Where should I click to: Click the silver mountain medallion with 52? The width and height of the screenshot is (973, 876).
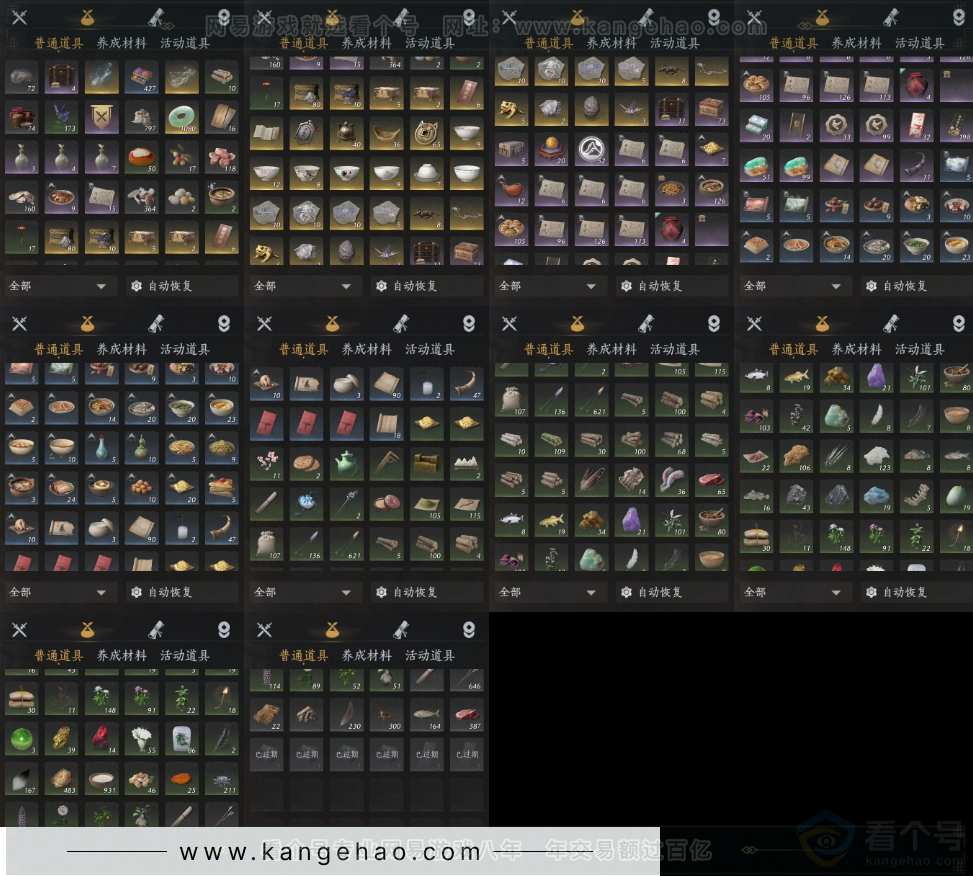[591, 148]
